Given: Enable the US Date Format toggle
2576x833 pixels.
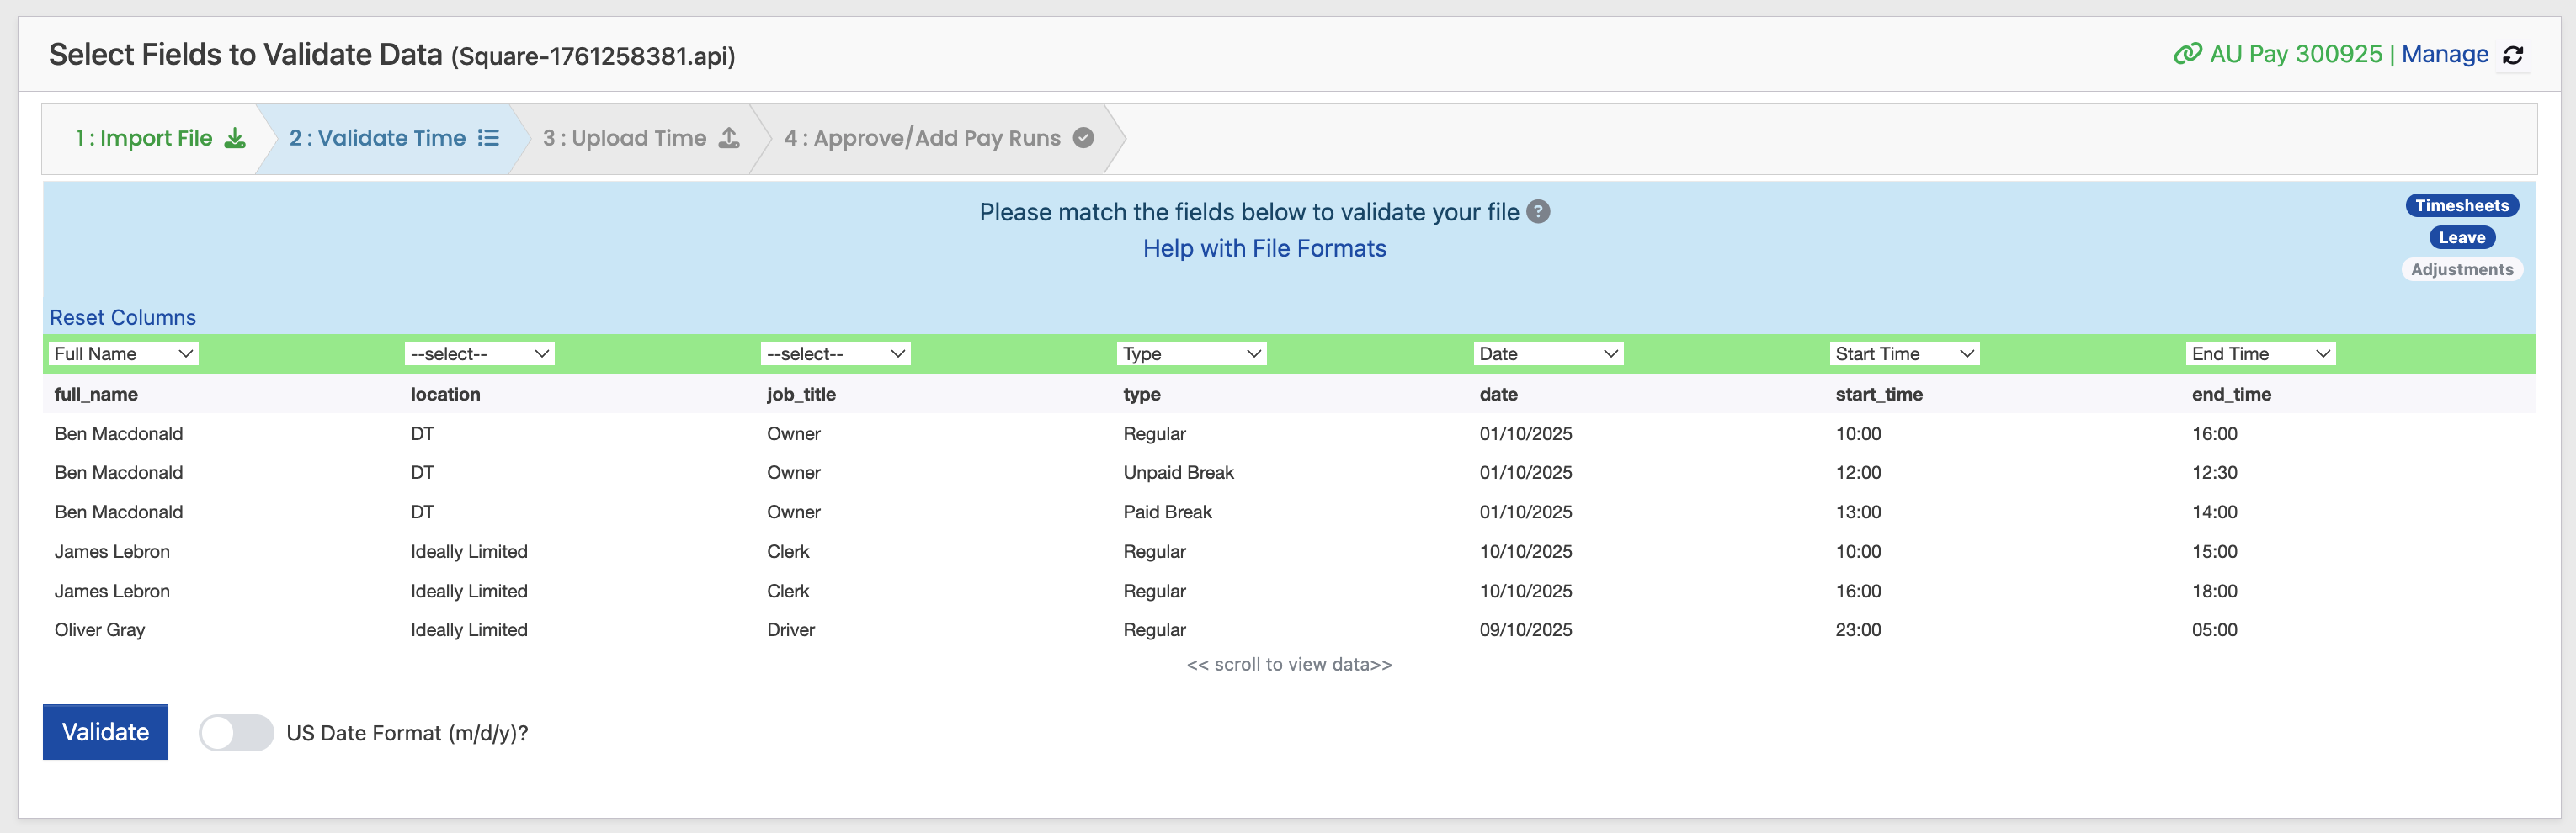Looking at the screenshot, I should pyautogui.click(x=236, y=732).
